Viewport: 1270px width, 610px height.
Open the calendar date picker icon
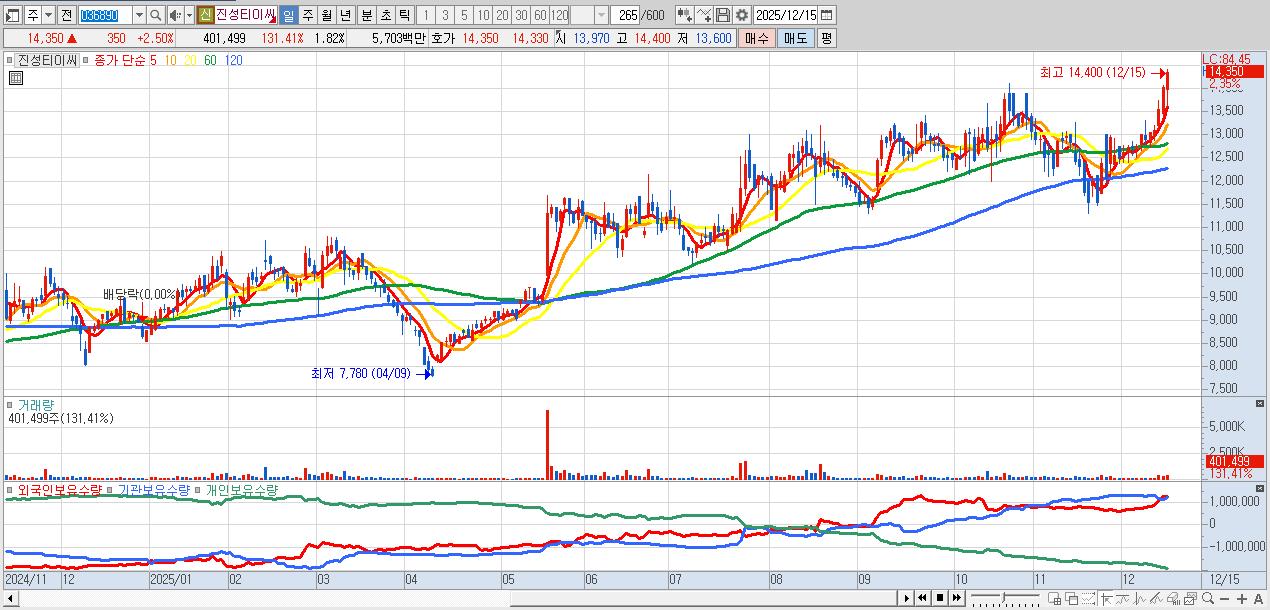coord(825,15)
